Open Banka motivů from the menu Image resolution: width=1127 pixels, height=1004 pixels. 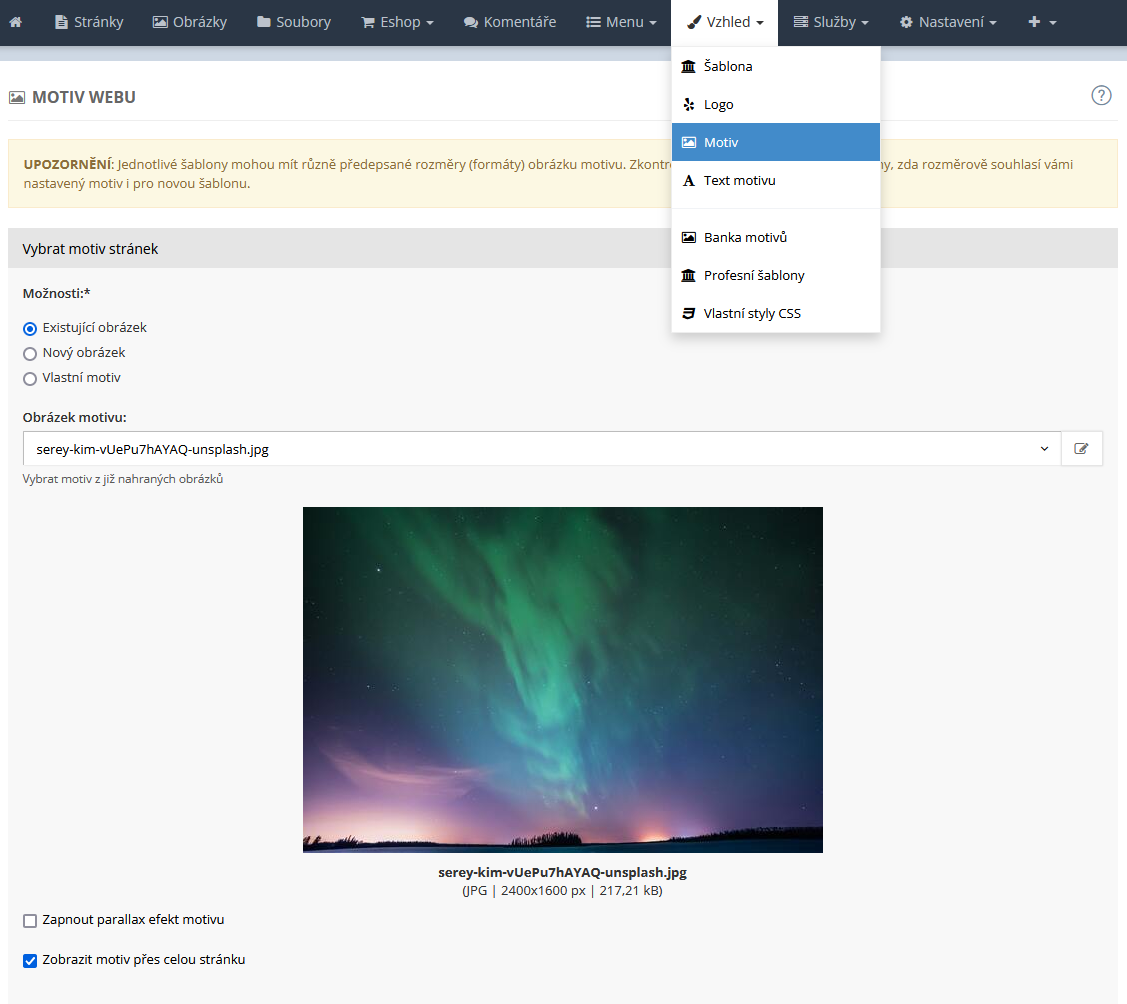[x=745, y=238]
